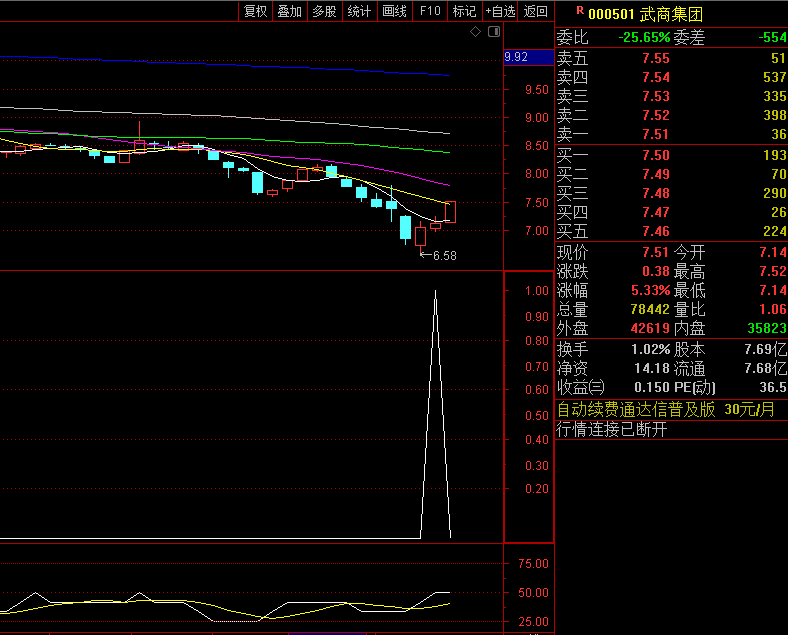Click the diamond icon above chart
788x635 pixels.
[x=476, y=33]
